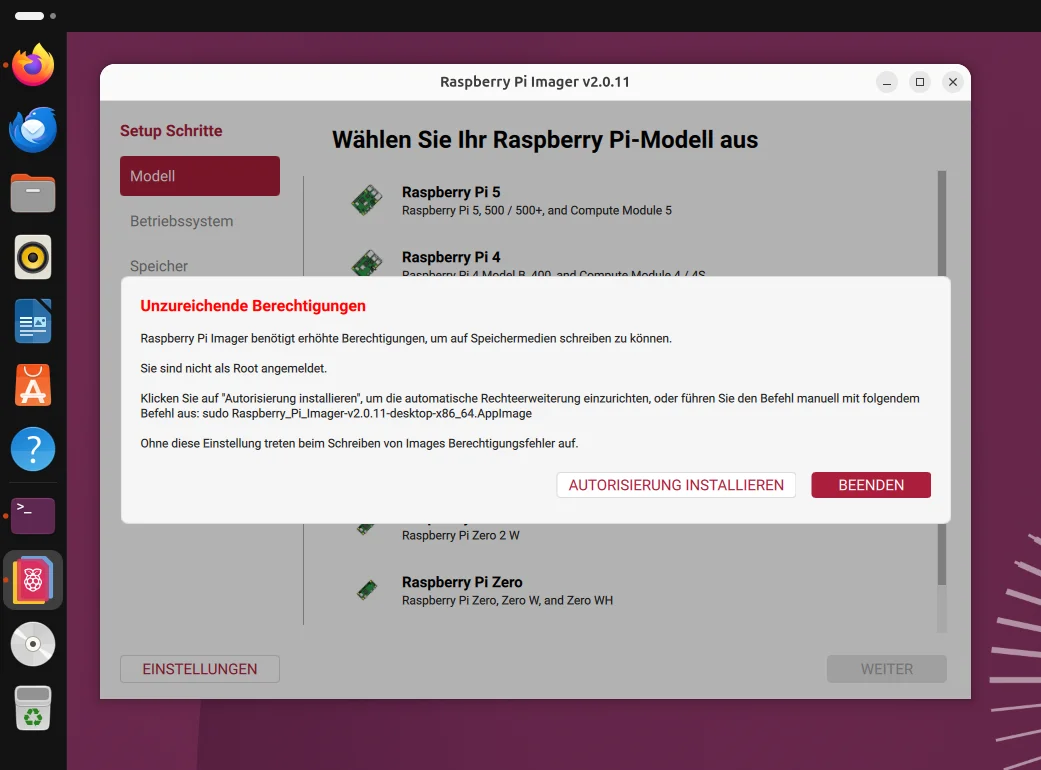The width and height of the screenshot is (1041, 770).
Task: Launch LibreOffice Writer from the dock
Action: click(x=33, y=321)
